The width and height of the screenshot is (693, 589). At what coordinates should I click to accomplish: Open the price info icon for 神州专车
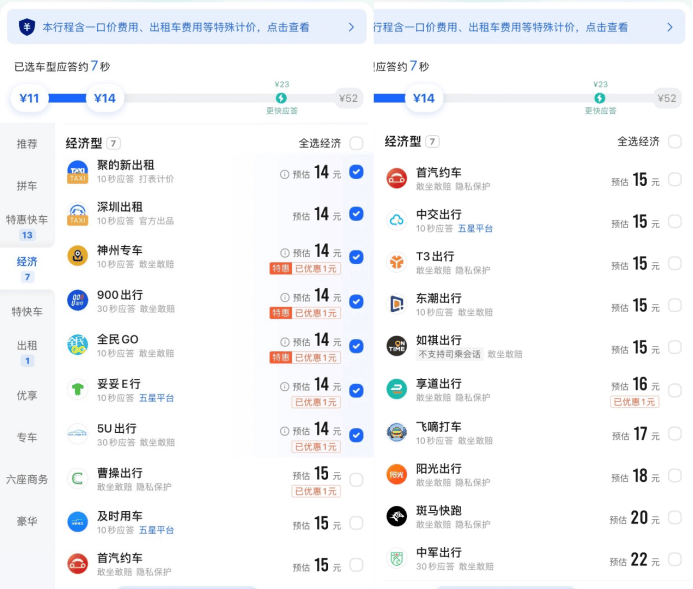[285, 253]
